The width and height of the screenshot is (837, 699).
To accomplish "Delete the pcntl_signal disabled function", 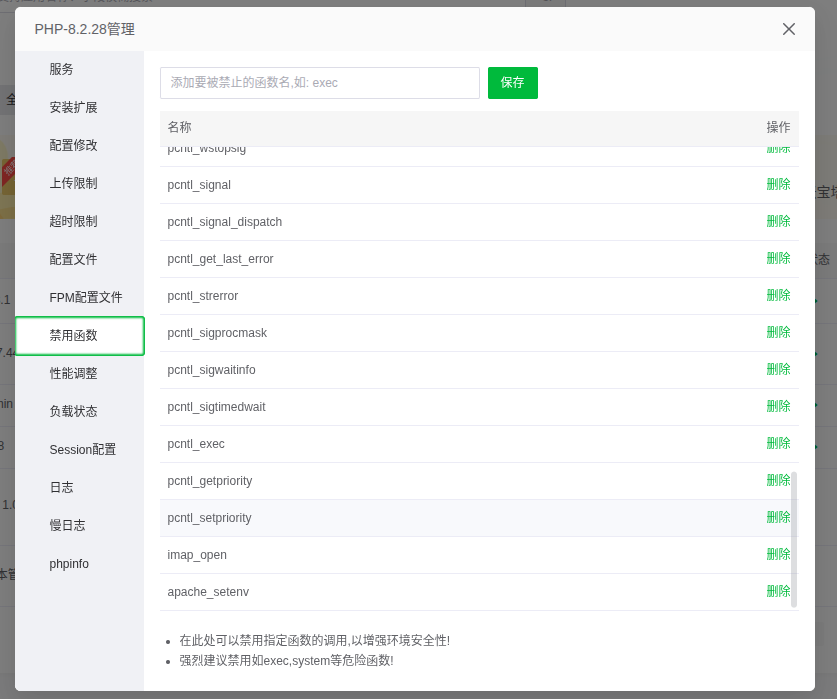I will click(778, 184).
